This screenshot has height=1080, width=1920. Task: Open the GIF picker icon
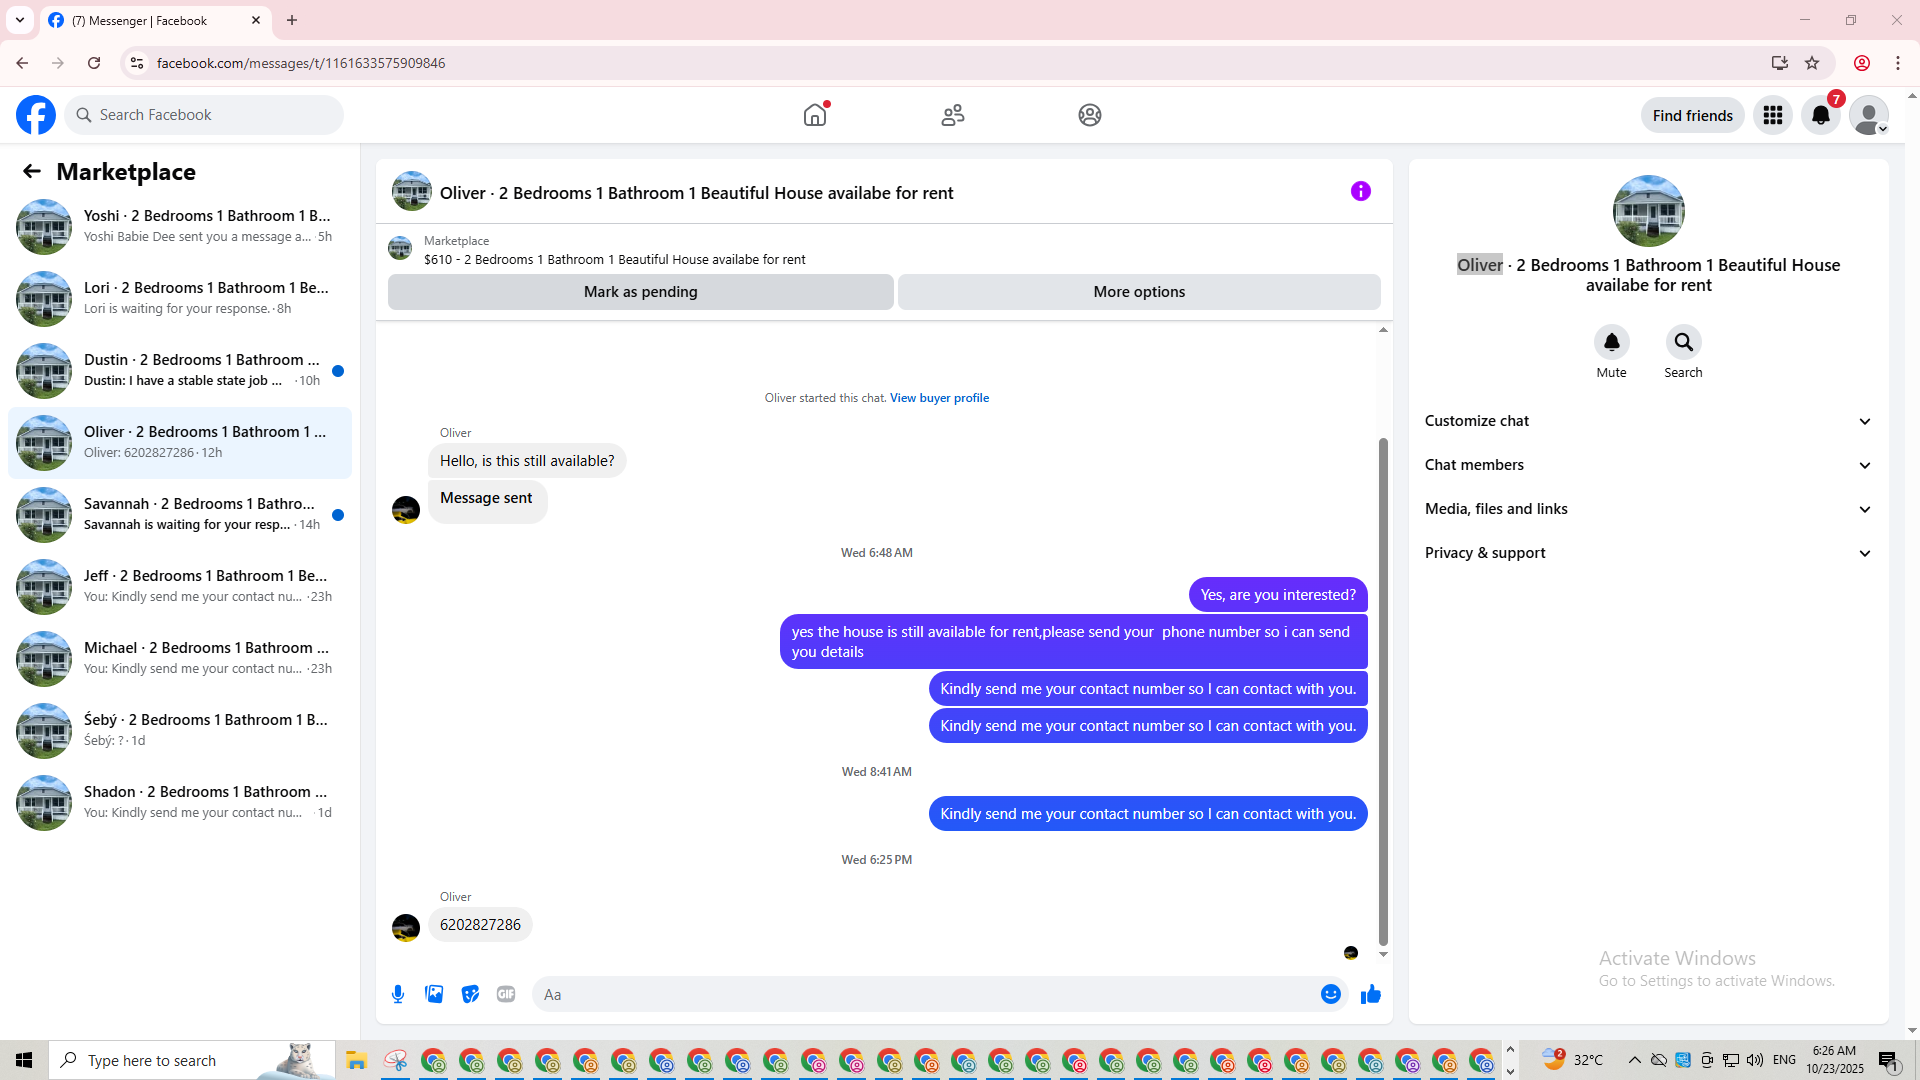pyautogui.click(x=506, y=994)
